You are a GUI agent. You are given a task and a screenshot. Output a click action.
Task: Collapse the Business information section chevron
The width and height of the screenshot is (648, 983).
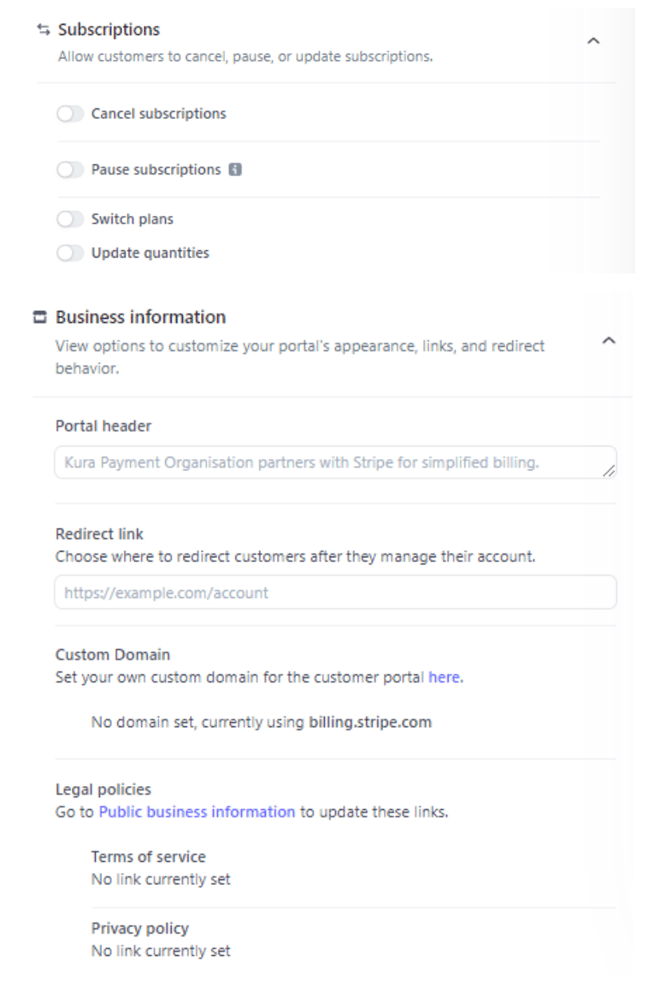point(609,340)
